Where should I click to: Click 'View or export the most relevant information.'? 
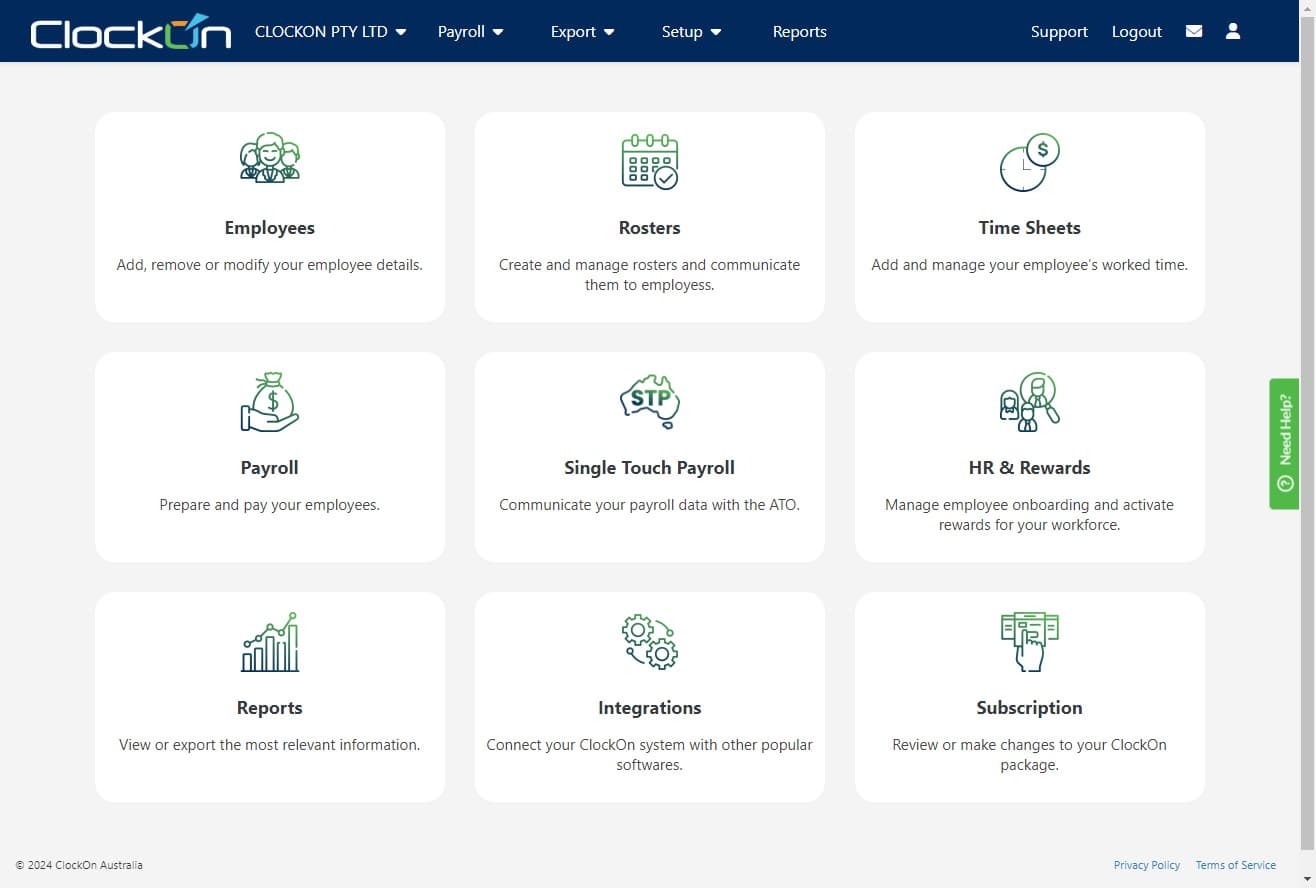coord(270,745)
